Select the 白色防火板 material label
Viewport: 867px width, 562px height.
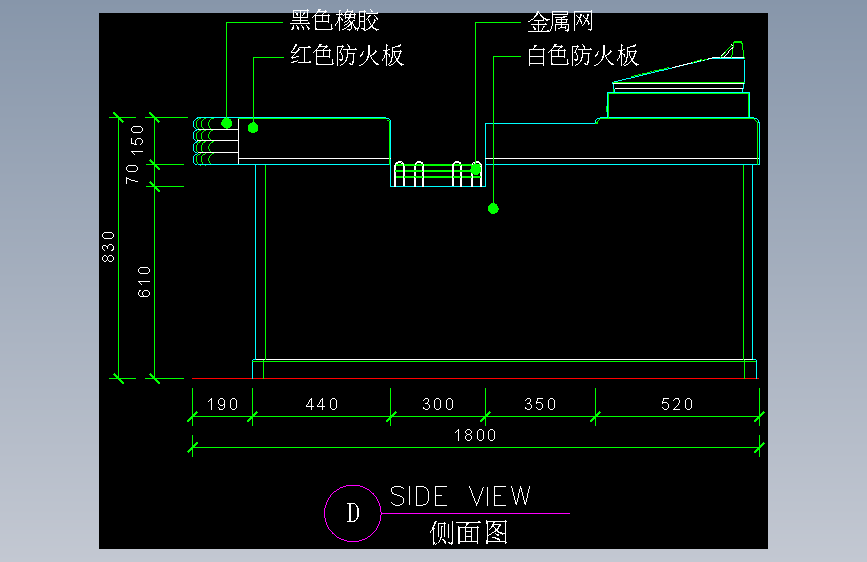[583, 55]
